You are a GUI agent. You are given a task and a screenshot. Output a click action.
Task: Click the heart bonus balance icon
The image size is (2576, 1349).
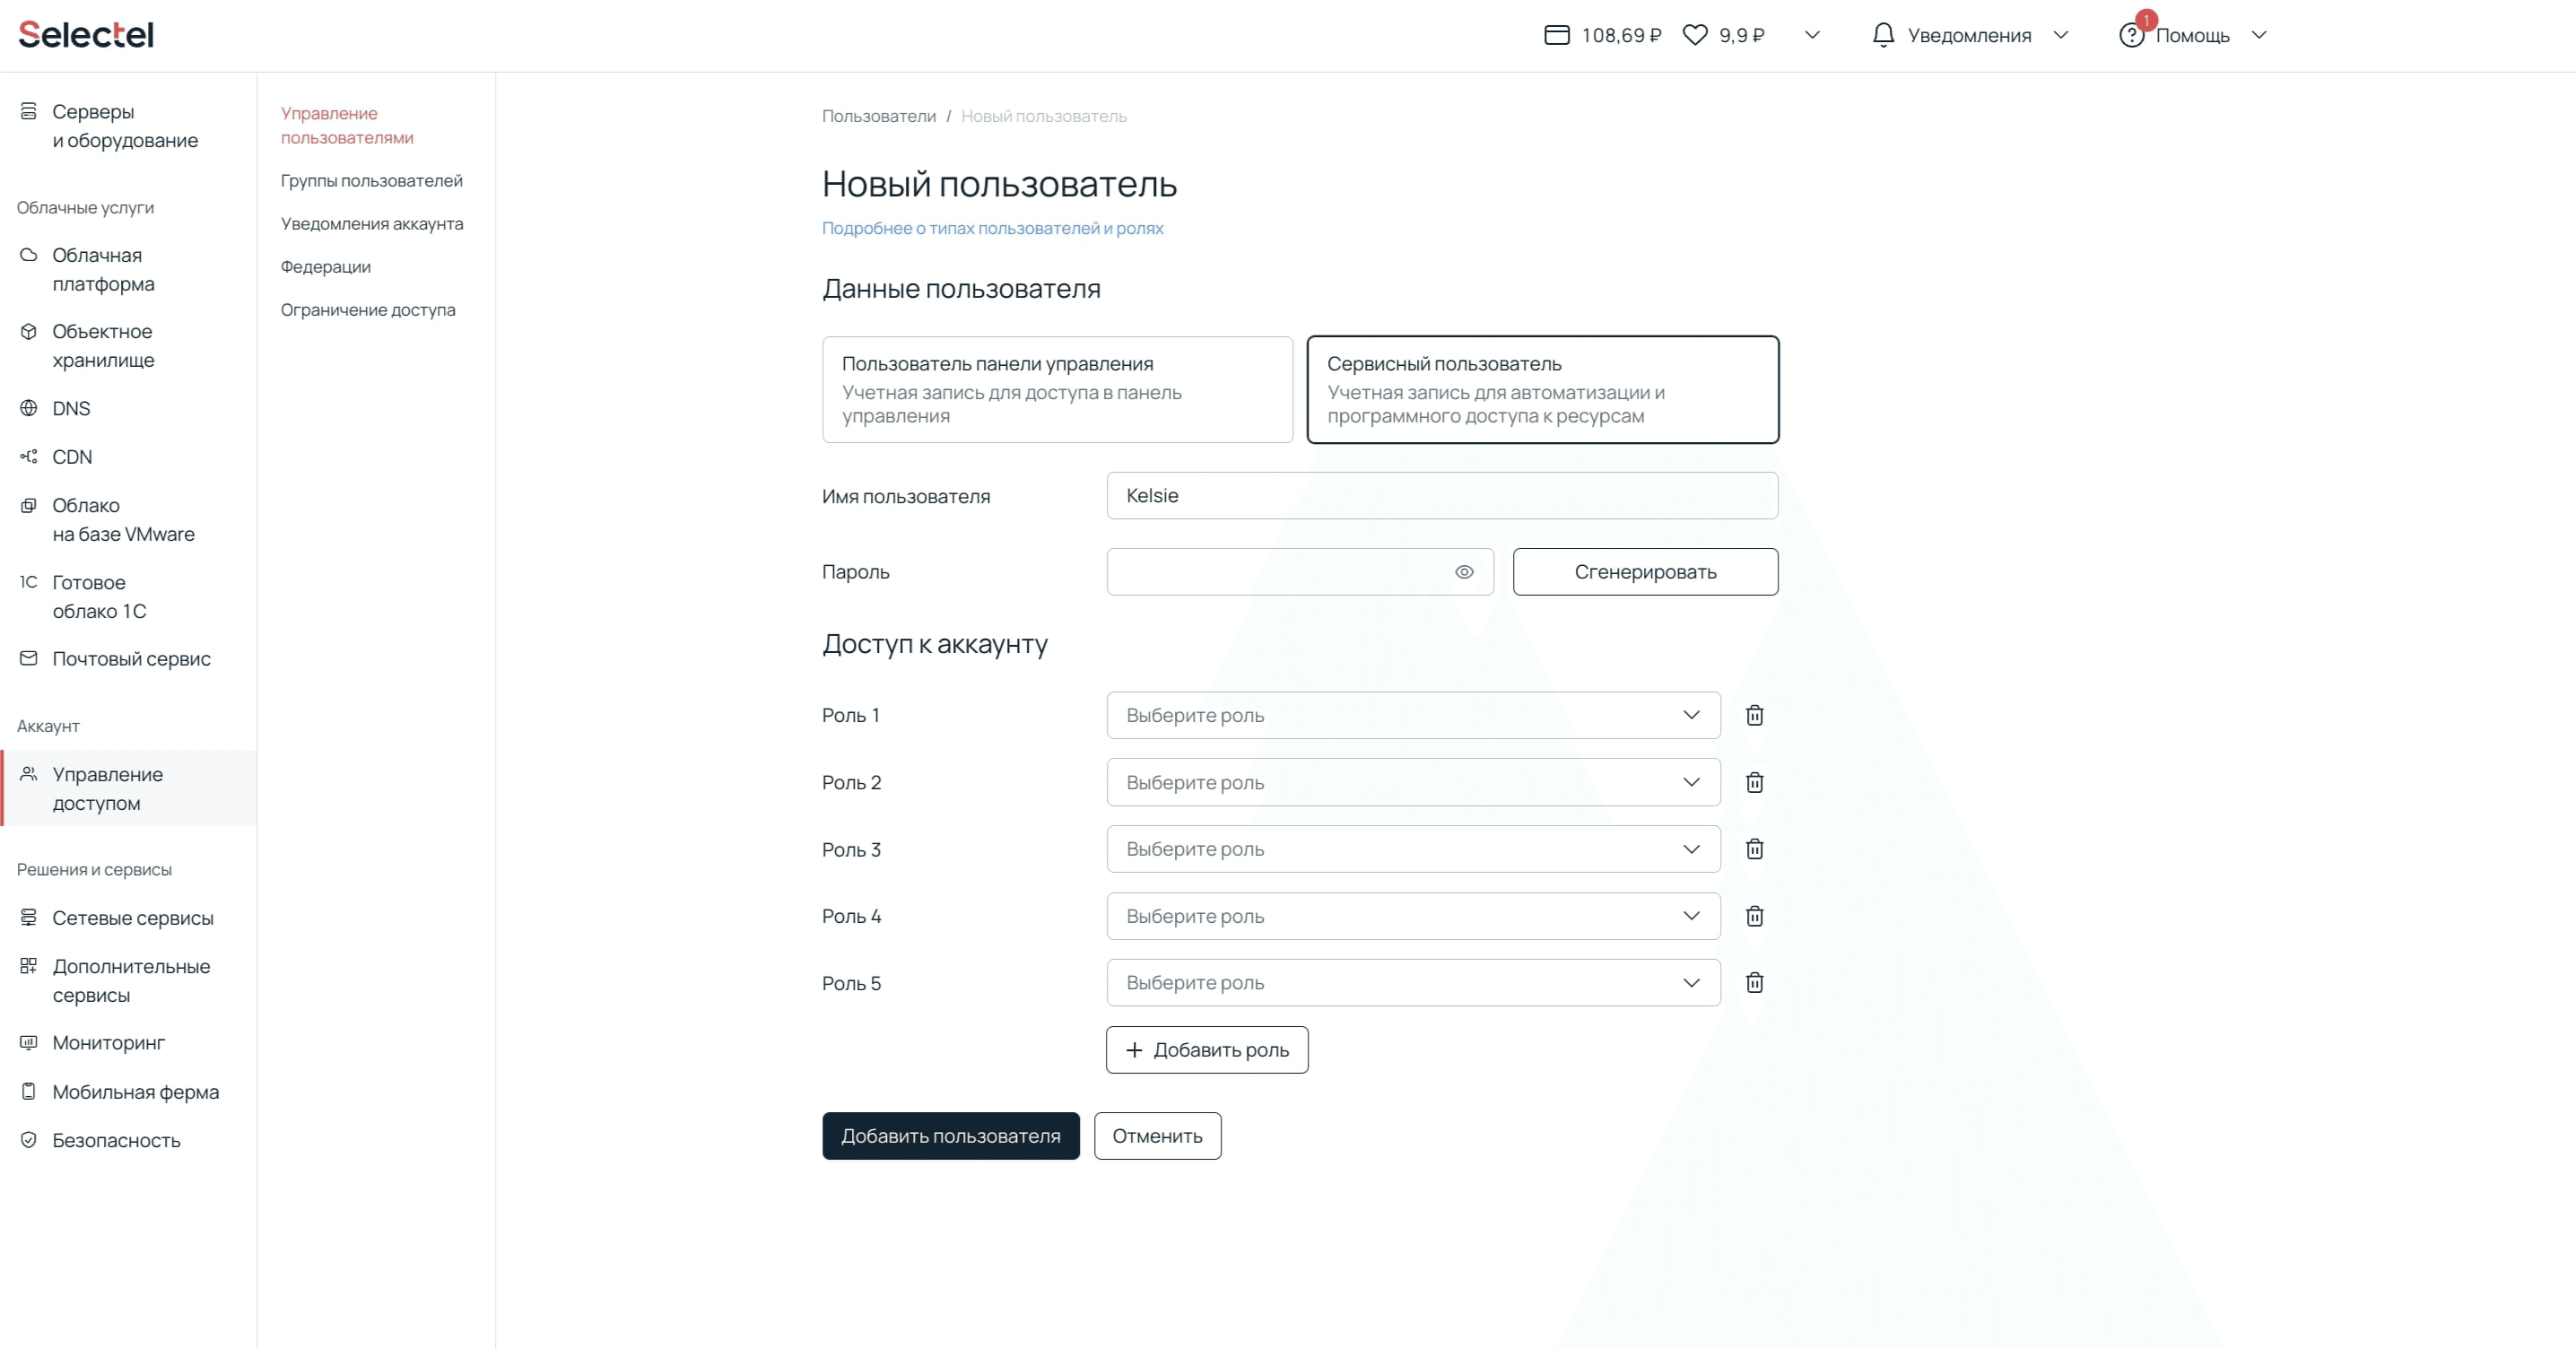[x=1695, y=35]
